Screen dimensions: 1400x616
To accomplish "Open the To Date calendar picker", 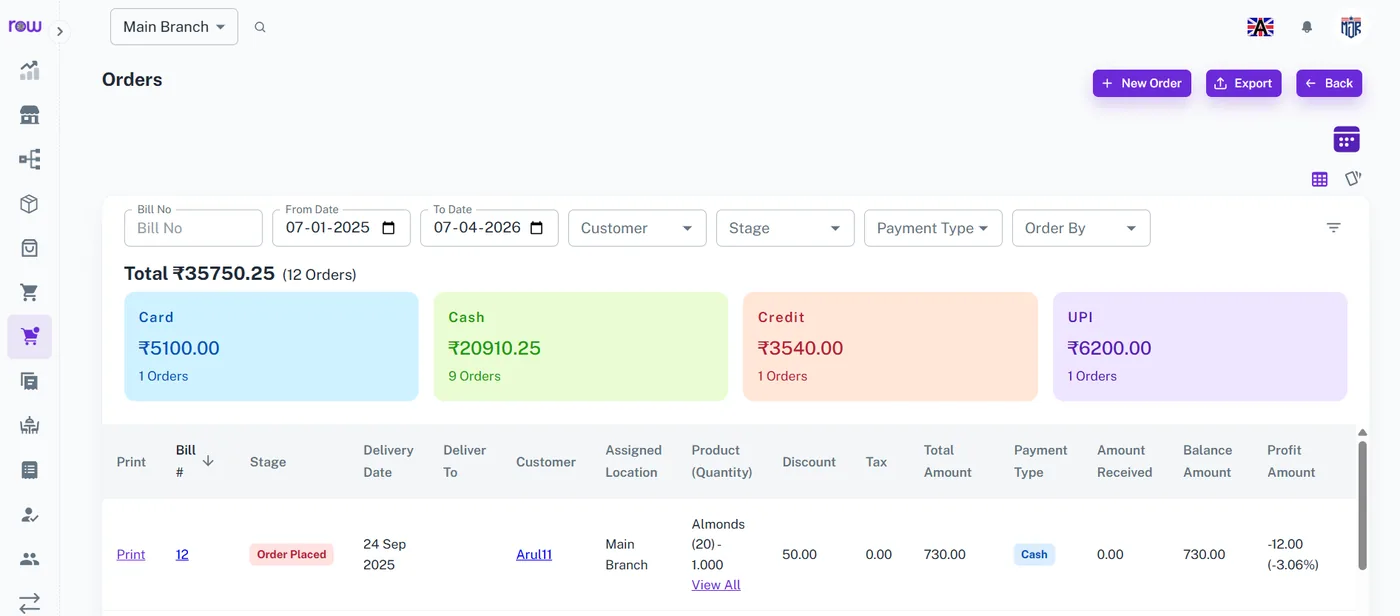I will (x=537, y=228).
